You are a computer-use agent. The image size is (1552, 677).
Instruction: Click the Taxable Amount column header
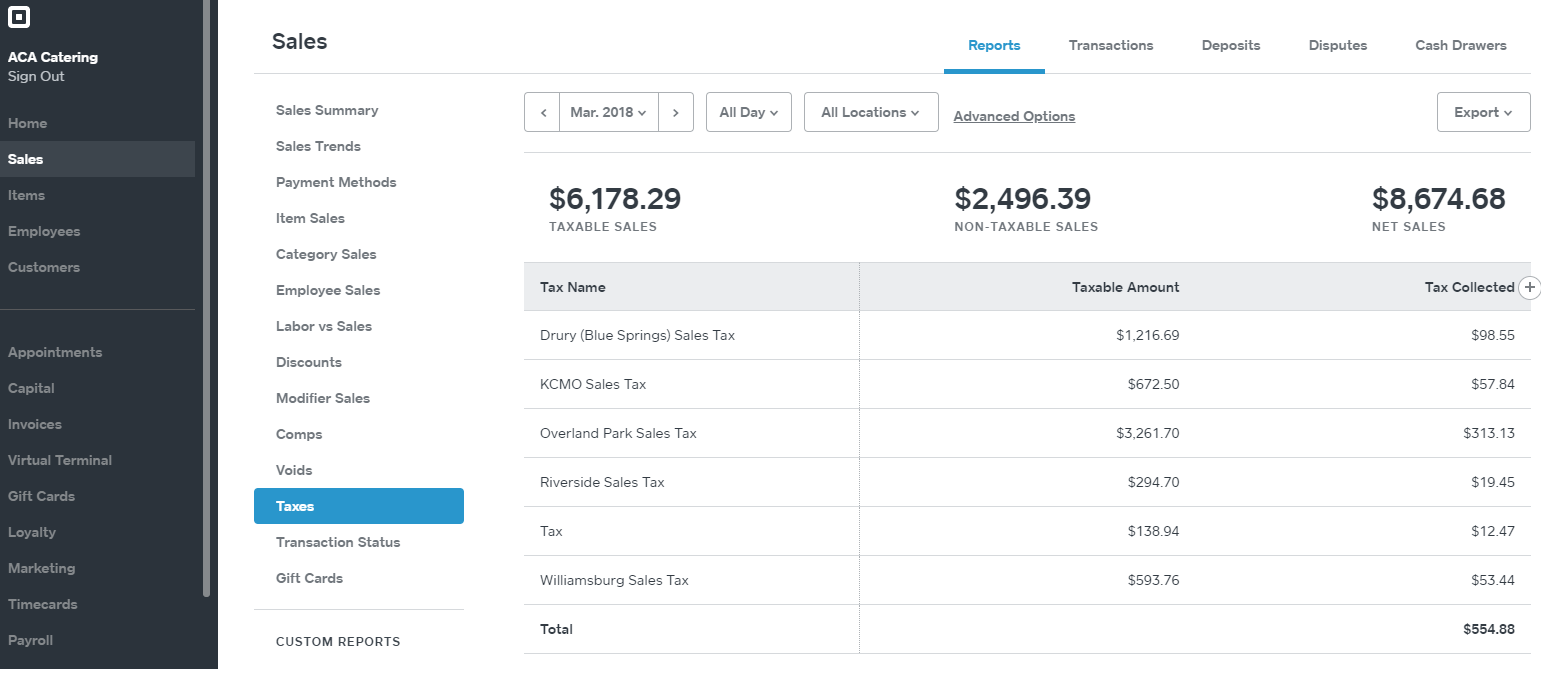[x=1125, y=287]
